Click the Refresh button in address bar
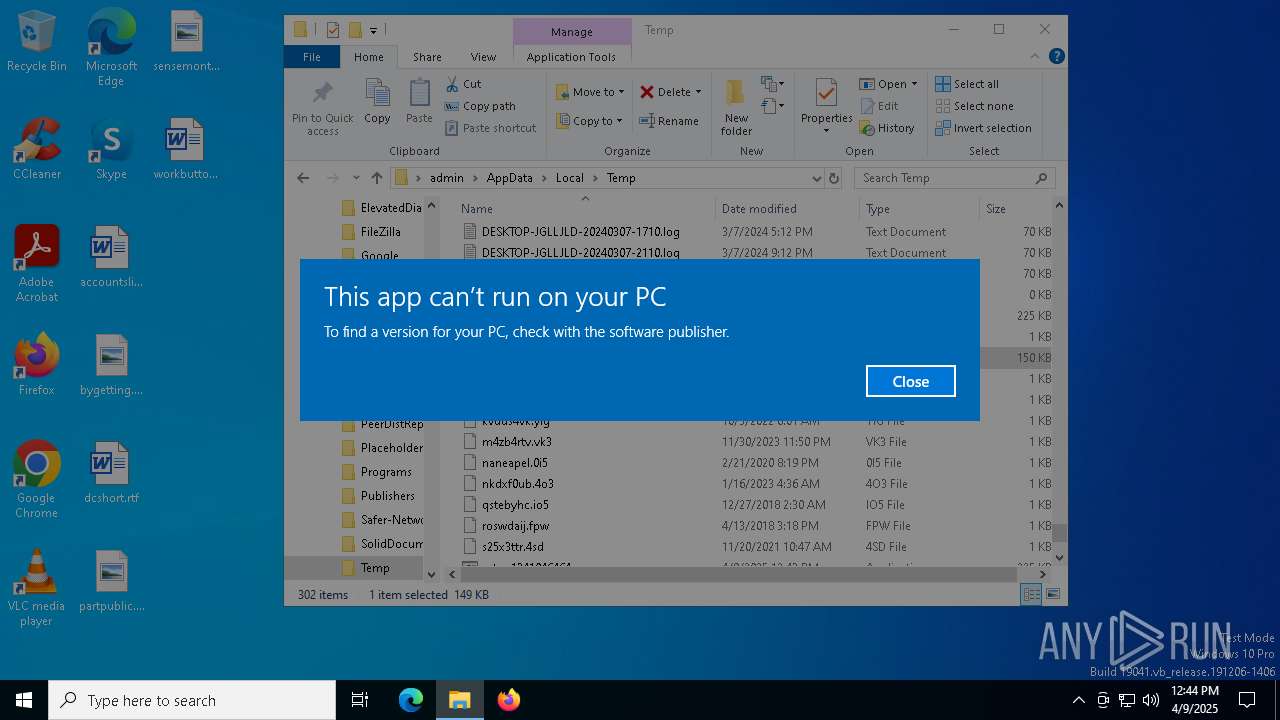Viewport: 1280px width, 720px height. pos(835,178)
